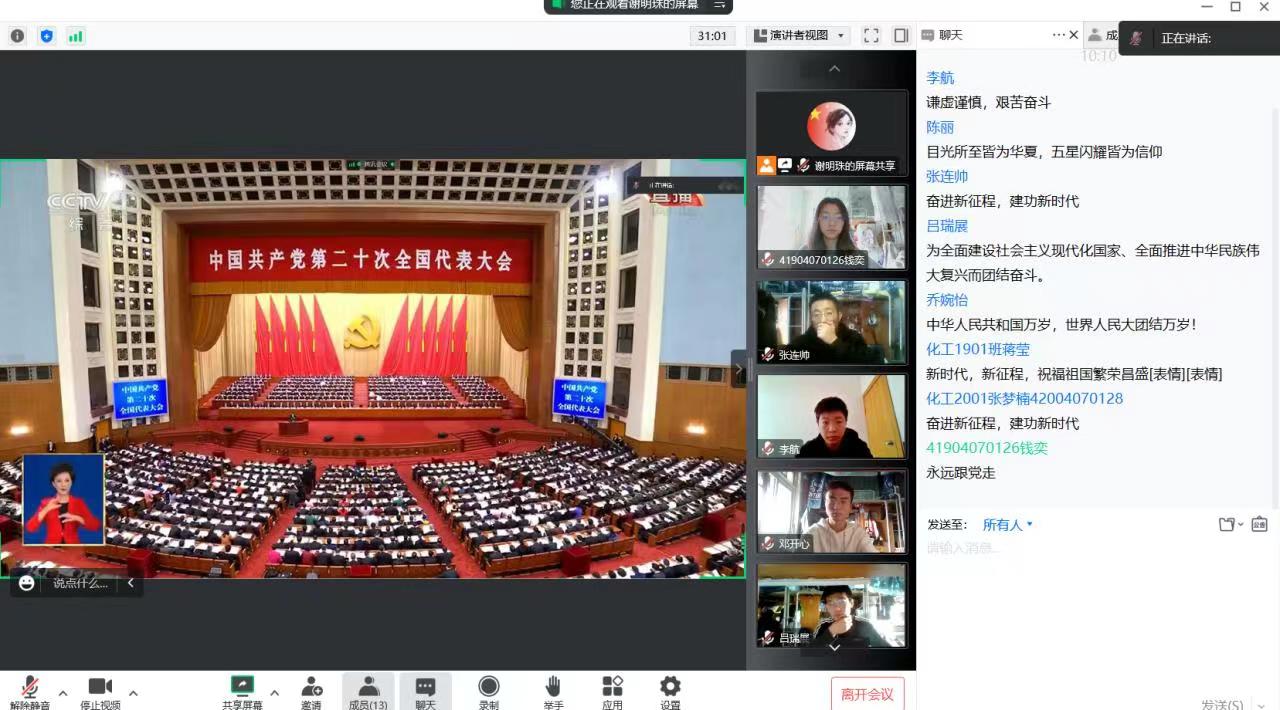Image resolution: width=1280 pixels, height=710 pixels.
Task: Stop video using the camera icon
Action: (100, 687)
